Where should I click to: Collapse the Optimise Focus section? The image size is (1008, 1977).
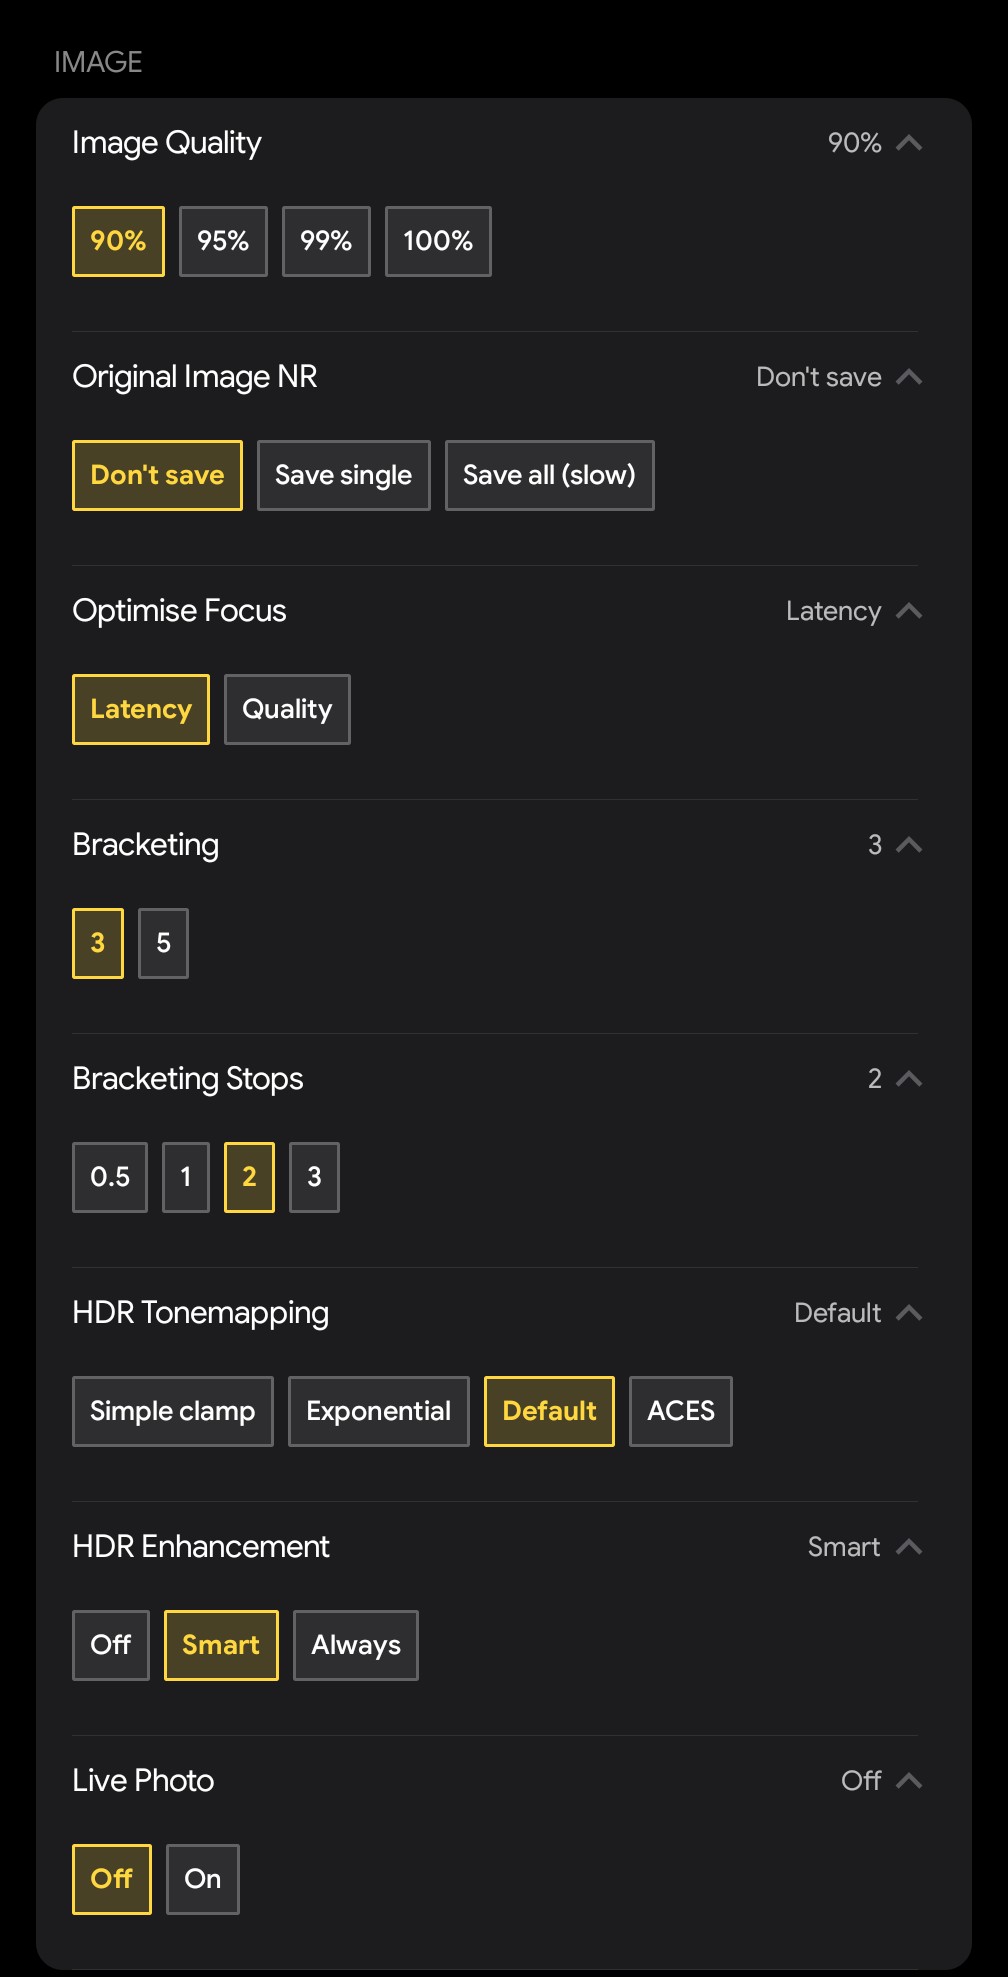(908, 611)
